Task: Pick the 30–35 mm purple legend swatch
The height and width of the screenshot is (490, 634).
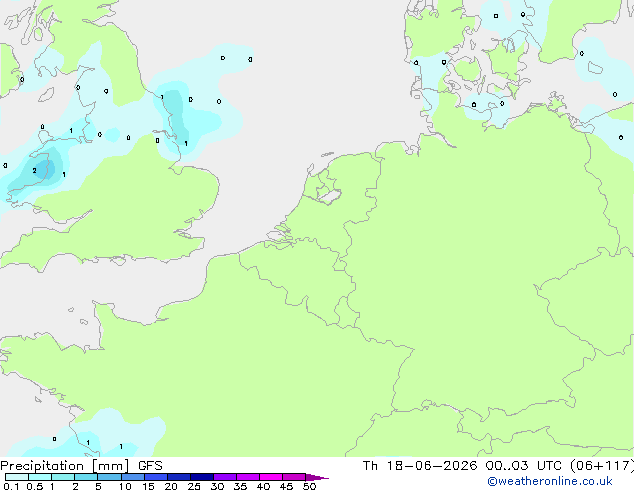Action: pos(225,477)
